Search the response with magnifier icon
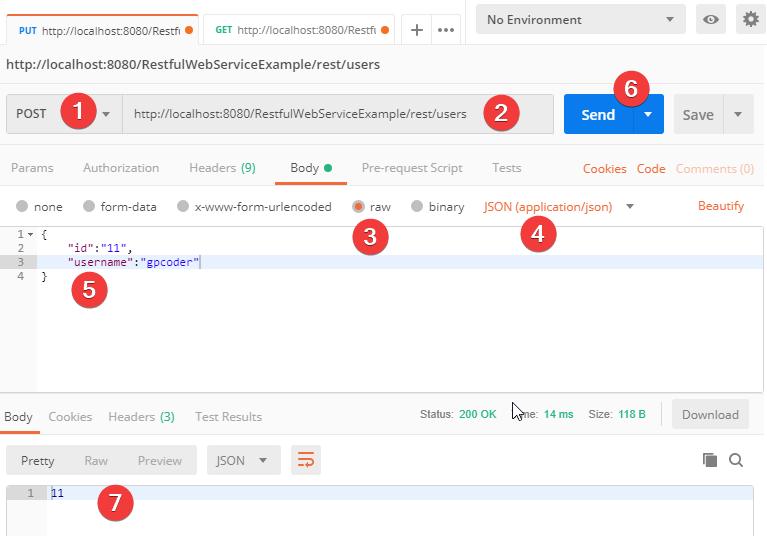767x536 pixels. click(x=736, y=460)
